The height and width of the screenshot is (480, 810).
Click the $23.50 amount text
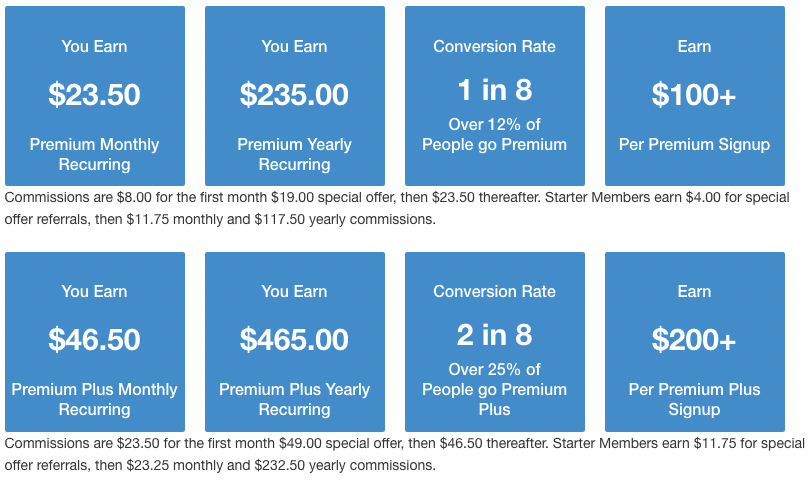click(95, 95)
